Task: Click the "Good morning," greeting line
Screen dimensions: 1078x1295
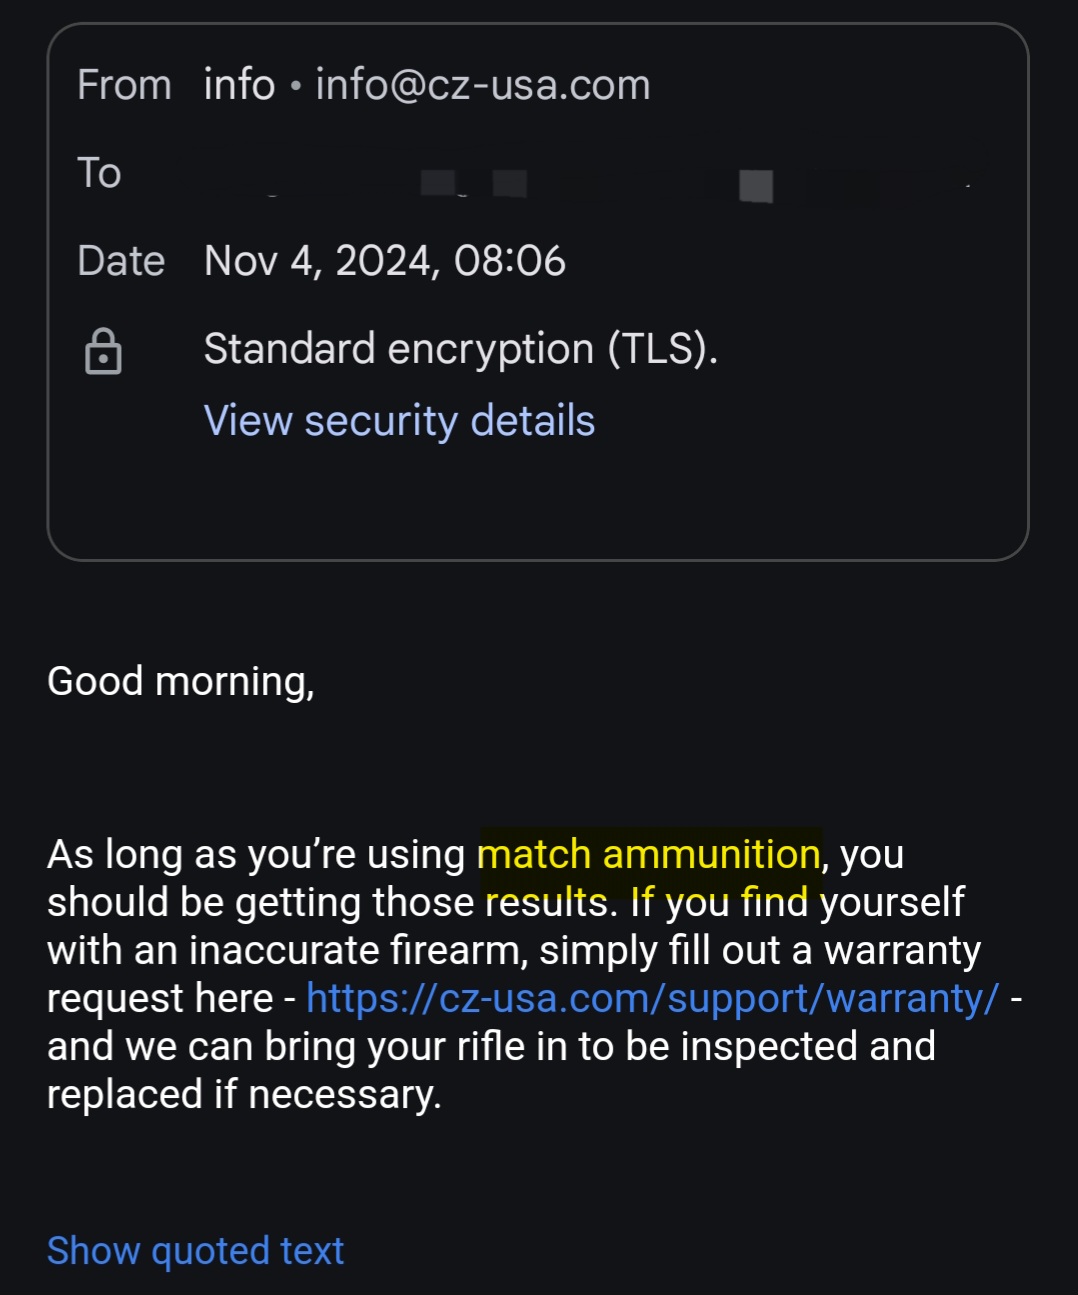Action: (180, 681)
